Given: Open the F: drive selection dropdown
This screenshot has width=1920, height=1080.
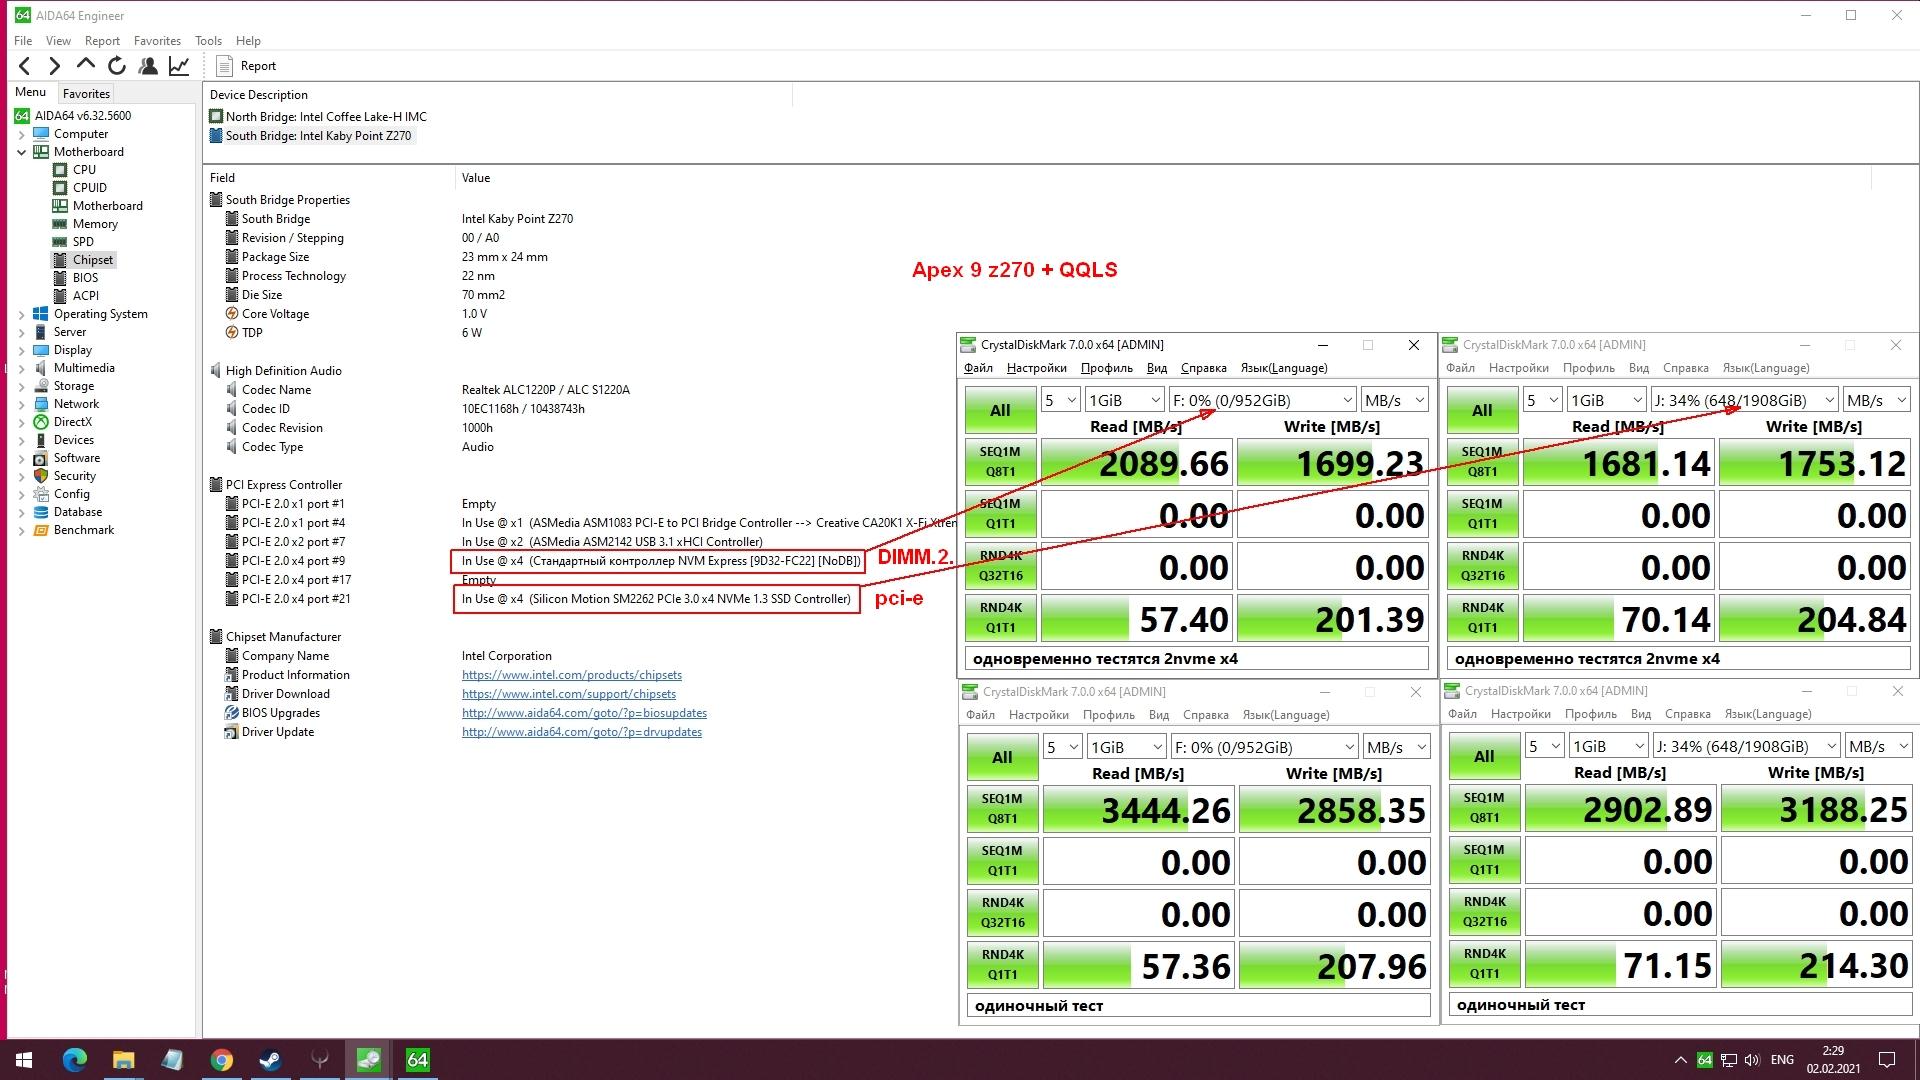Looking at the screenshot, I should point(1262,400).
